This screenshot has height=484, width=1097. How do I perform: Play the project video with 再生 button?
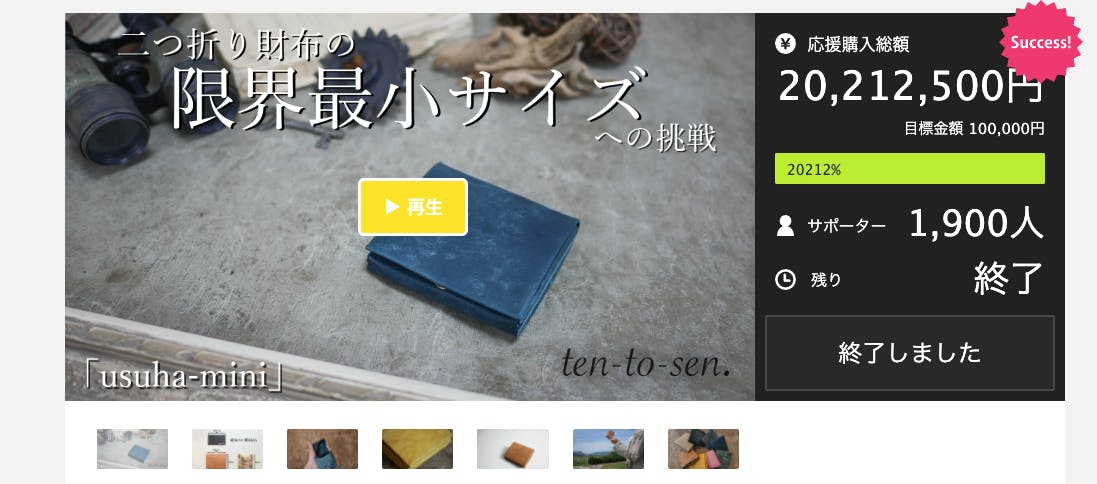point(413,207)
